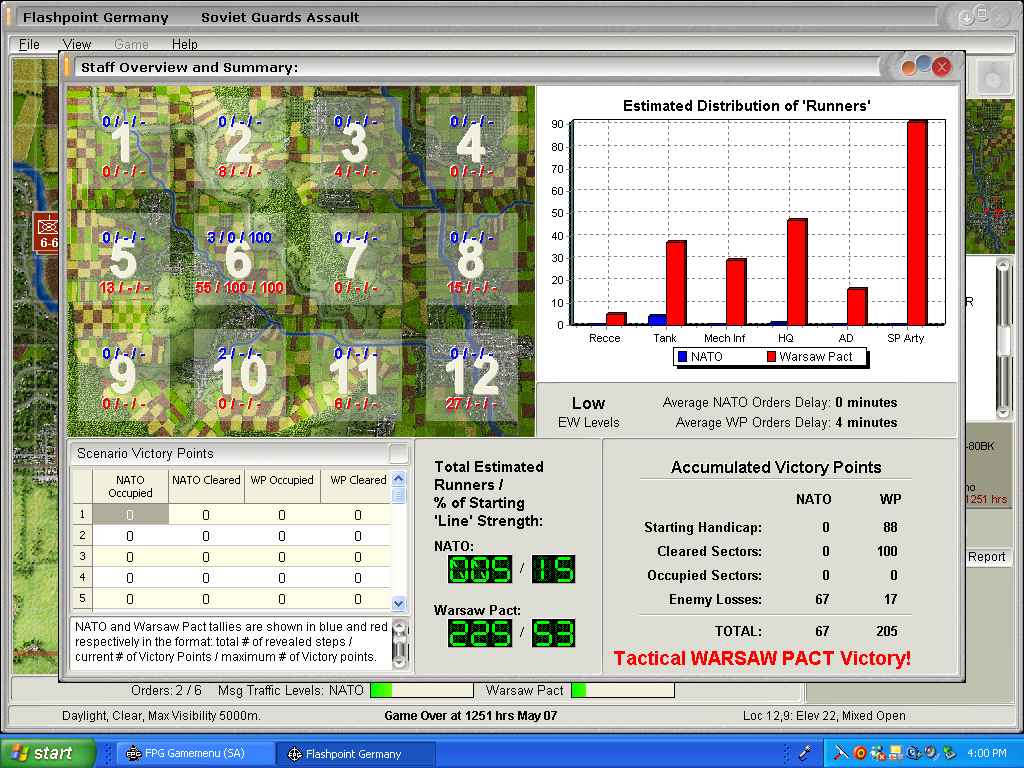Open the View menu

(76, 44)
